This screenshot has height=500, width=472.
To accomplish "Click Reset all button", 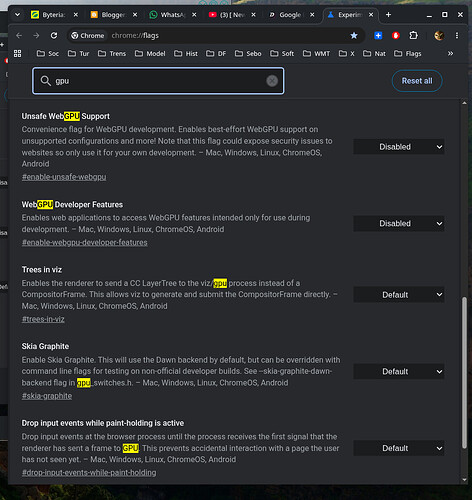I will pyautogui.click(x=417, y=81).
